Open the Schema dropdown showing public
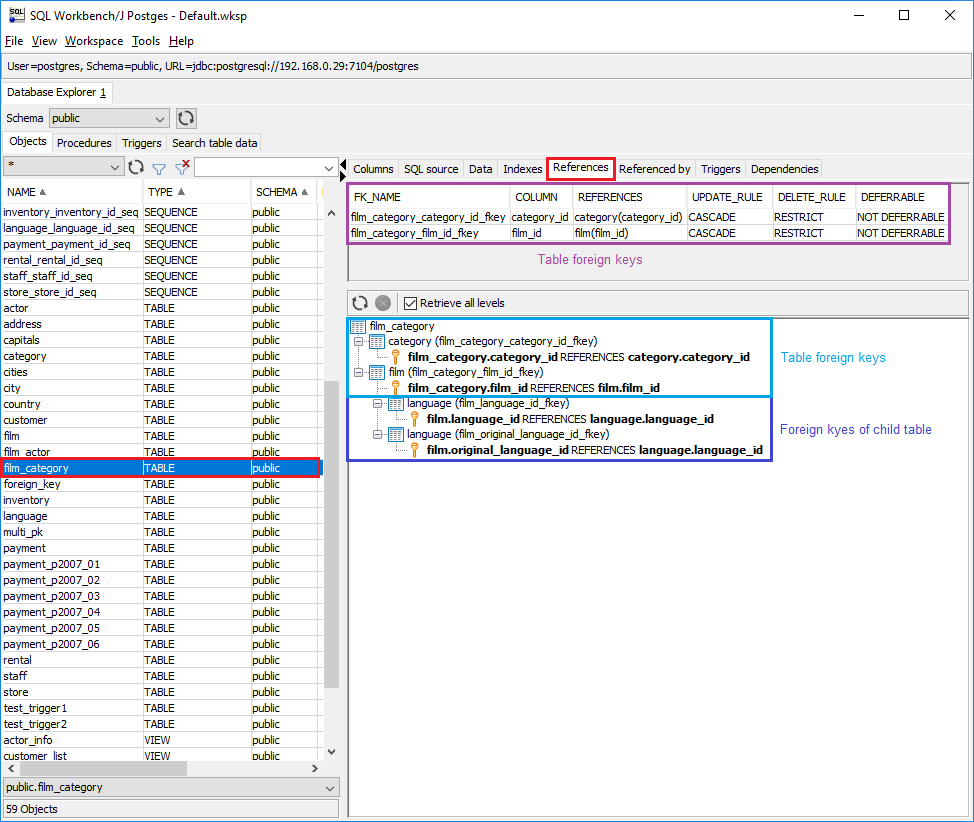Image resolution: width=974 pixels, height=822 pixels. point(109,118)
